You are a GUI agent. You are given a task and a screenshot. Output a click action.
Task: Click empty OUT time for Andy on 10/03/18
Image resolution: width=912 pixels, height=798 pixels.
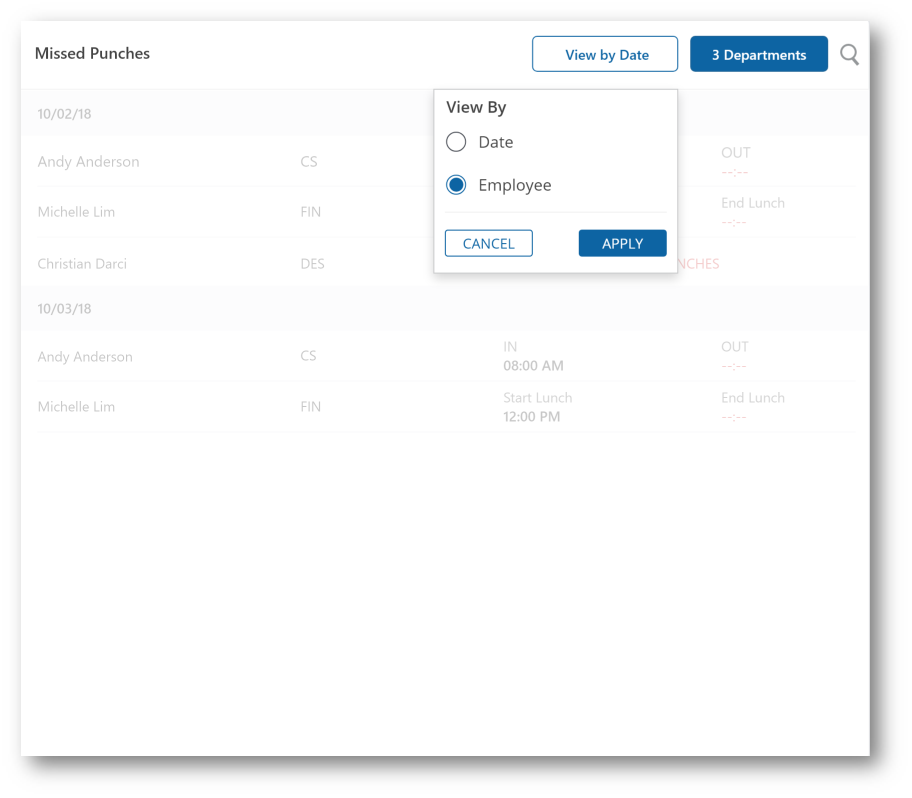pyautogui.click(x=734, y=366)
